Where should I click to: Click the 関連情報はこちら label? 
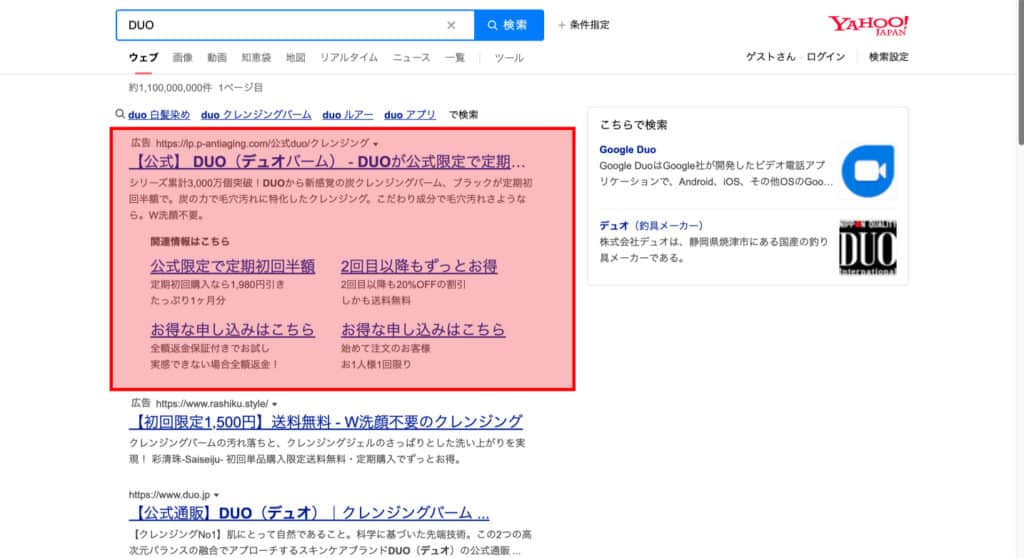[190, 241]
